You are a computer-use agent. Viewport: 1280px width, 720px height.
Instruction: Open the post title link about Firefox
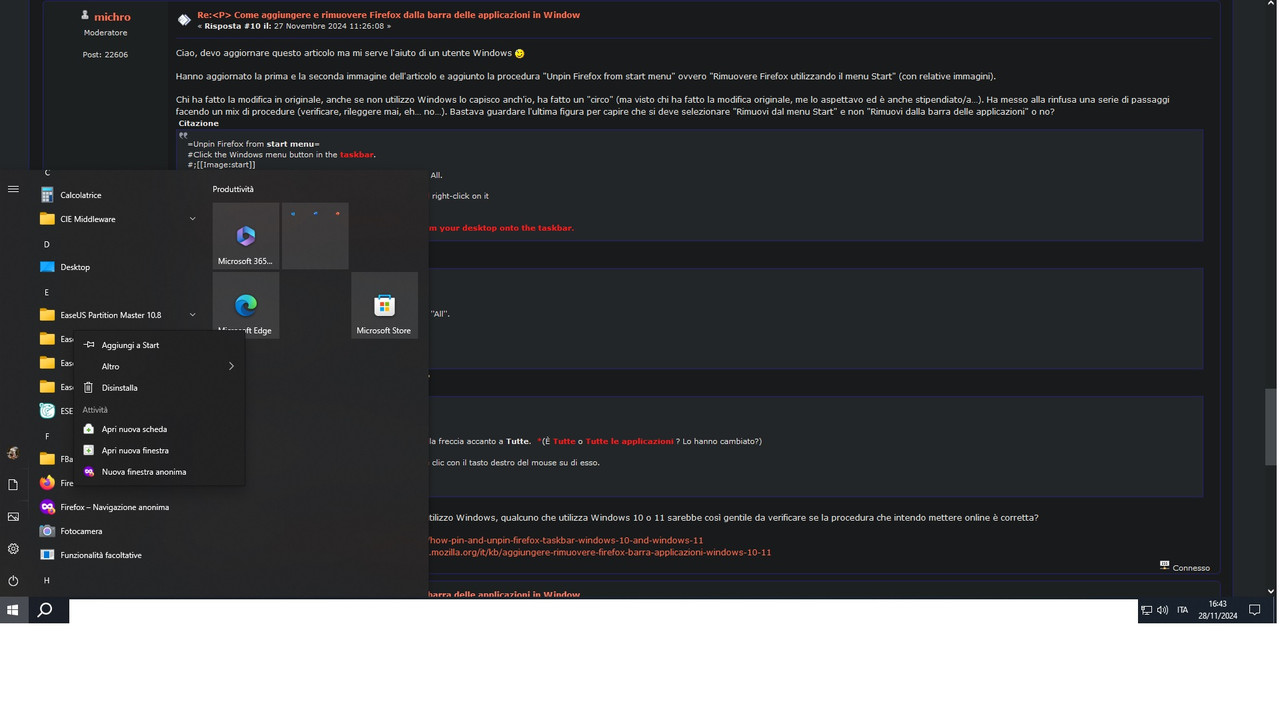pyautogui.click(x=388, y=15)
